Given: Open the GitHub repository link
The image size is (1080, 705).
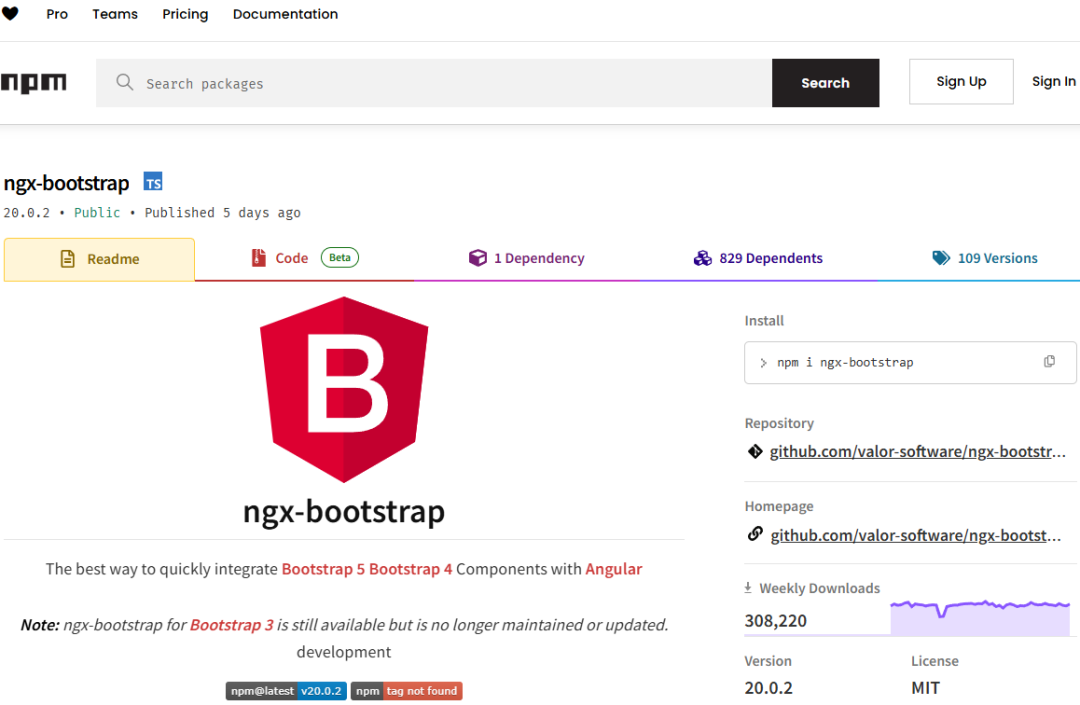Looking at the screenshot, I should (917, 452).
